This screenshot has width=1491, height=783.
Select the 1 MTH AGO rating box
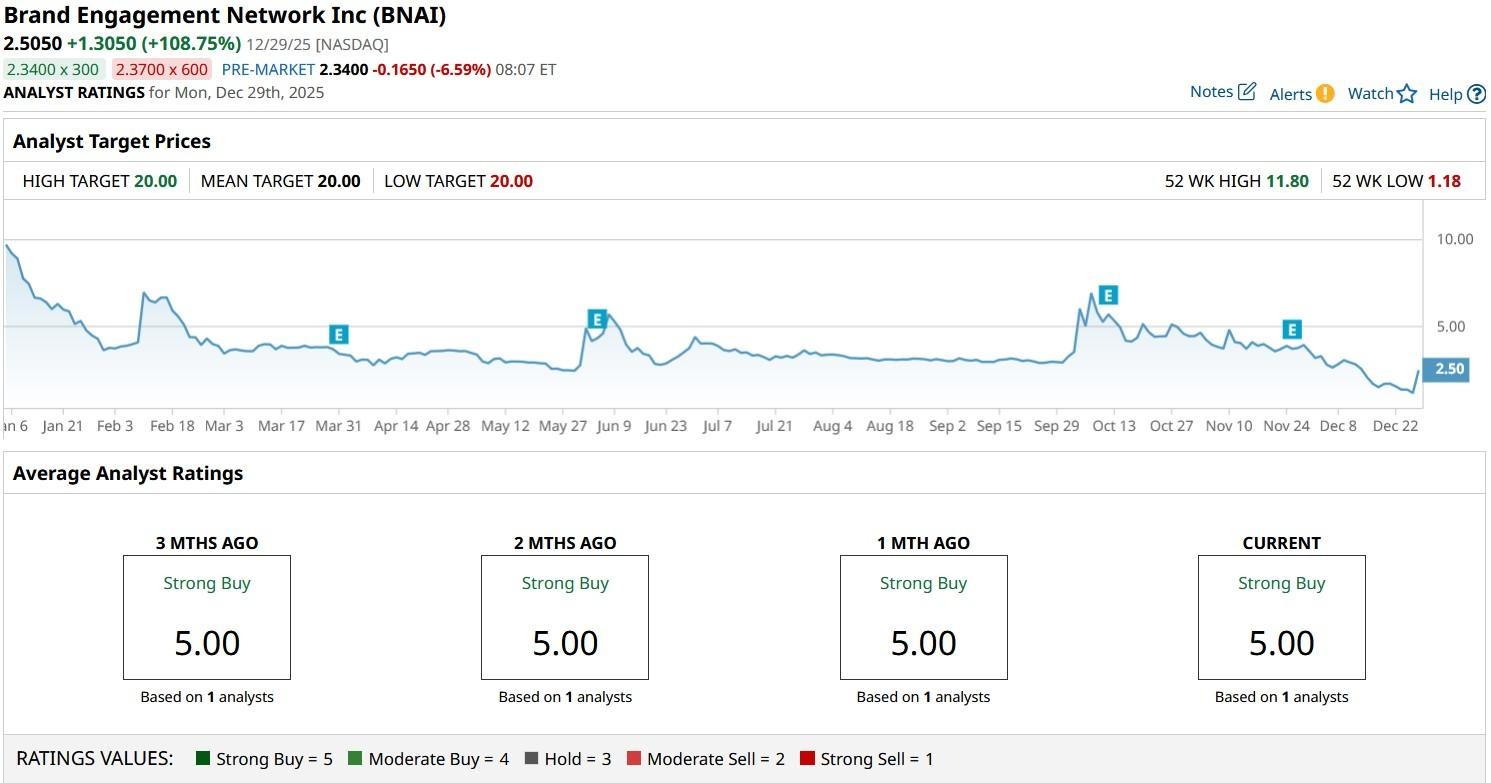pos(924,618)
